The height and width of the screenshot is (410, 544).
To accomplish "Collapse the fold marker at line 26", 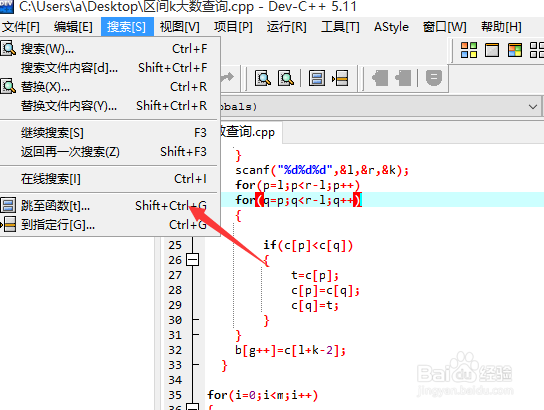I will click(193, 260).
